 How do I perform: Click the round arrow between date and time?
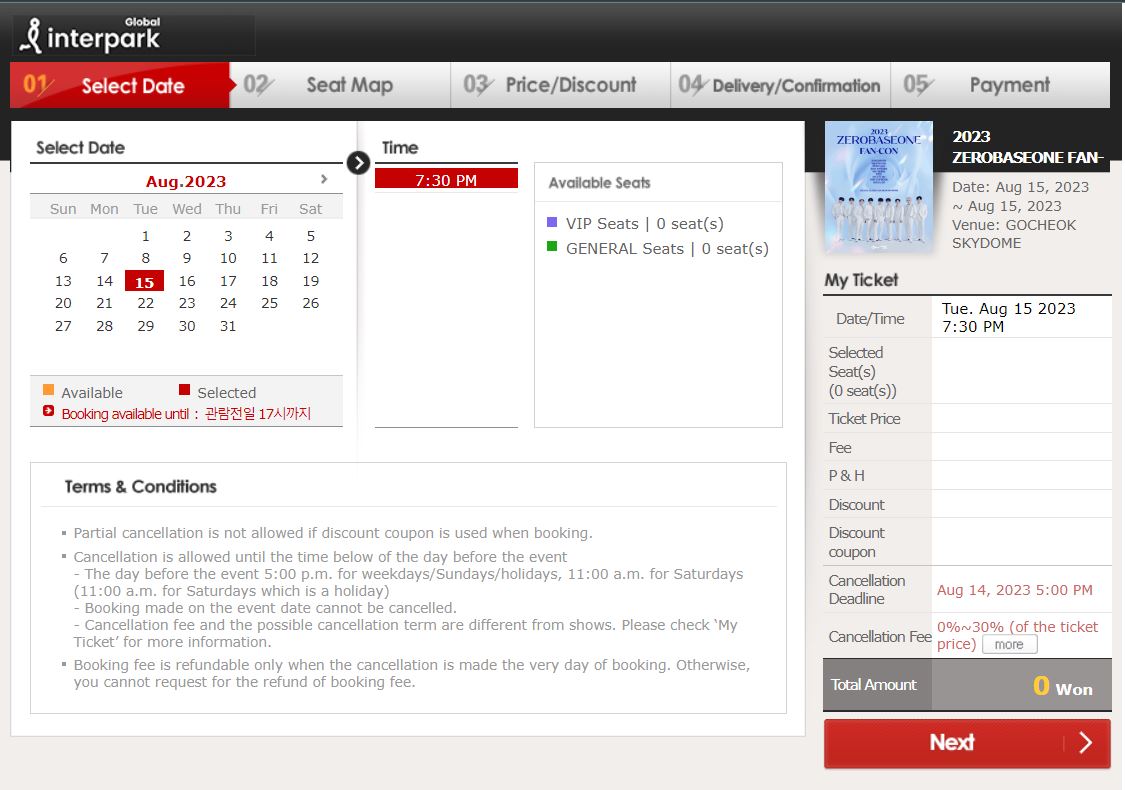click(358, 163)
